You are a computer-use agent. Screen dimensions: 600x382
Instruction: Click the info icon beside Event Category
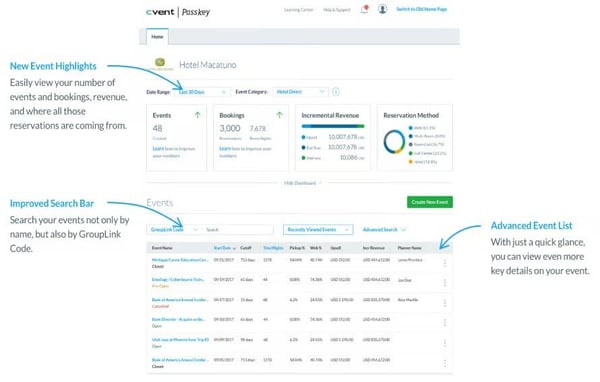coord(336,92)
